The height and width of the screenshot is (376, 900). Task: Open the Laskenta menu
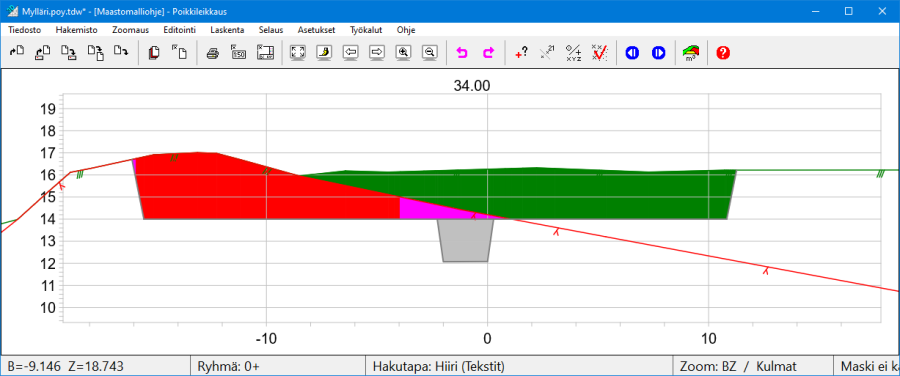pyautogui.click(x=227, y=30)
